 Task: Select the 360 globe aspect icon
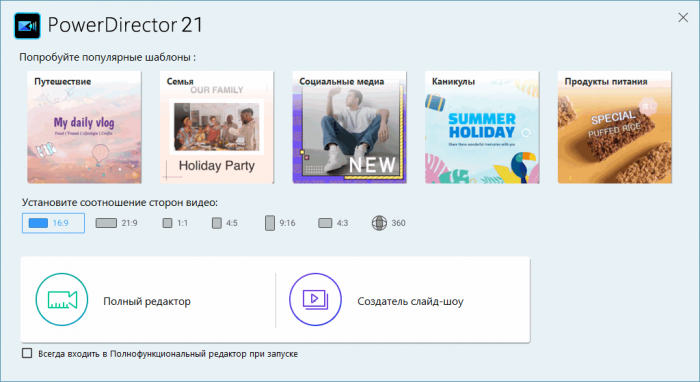(x=379, y=223)
